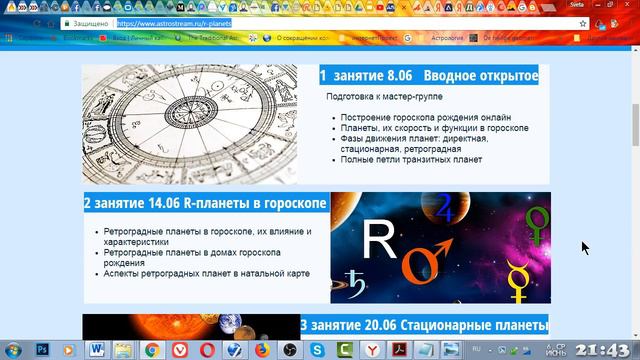Click bullet Планеты, их скорость и функции
The image size is (640, 360).
[434, 128]
